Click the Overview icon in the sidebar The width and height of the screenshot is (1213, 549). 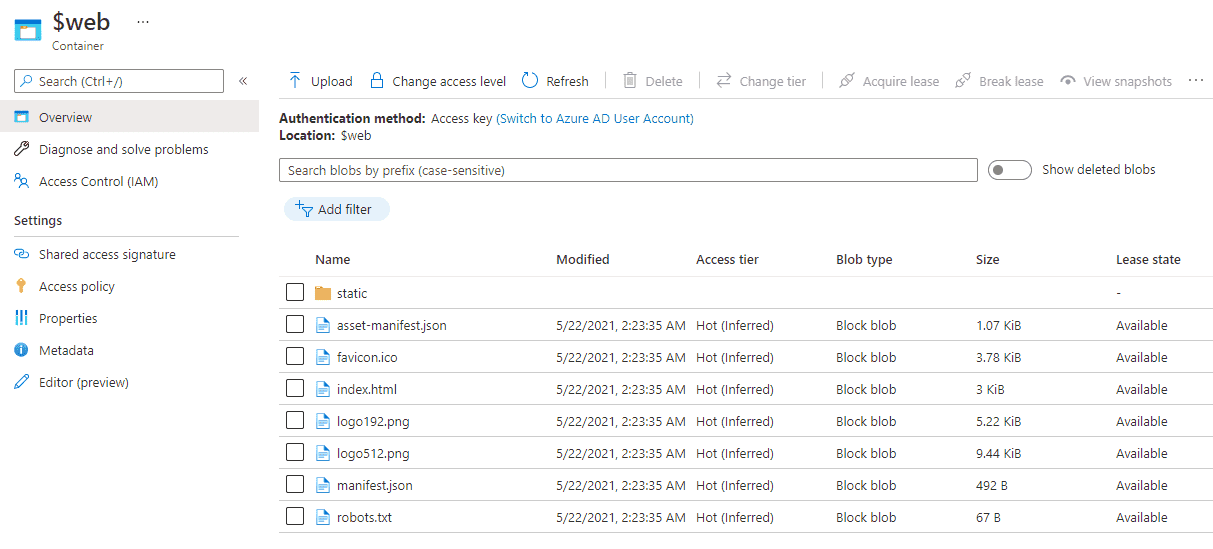(21, 117)
